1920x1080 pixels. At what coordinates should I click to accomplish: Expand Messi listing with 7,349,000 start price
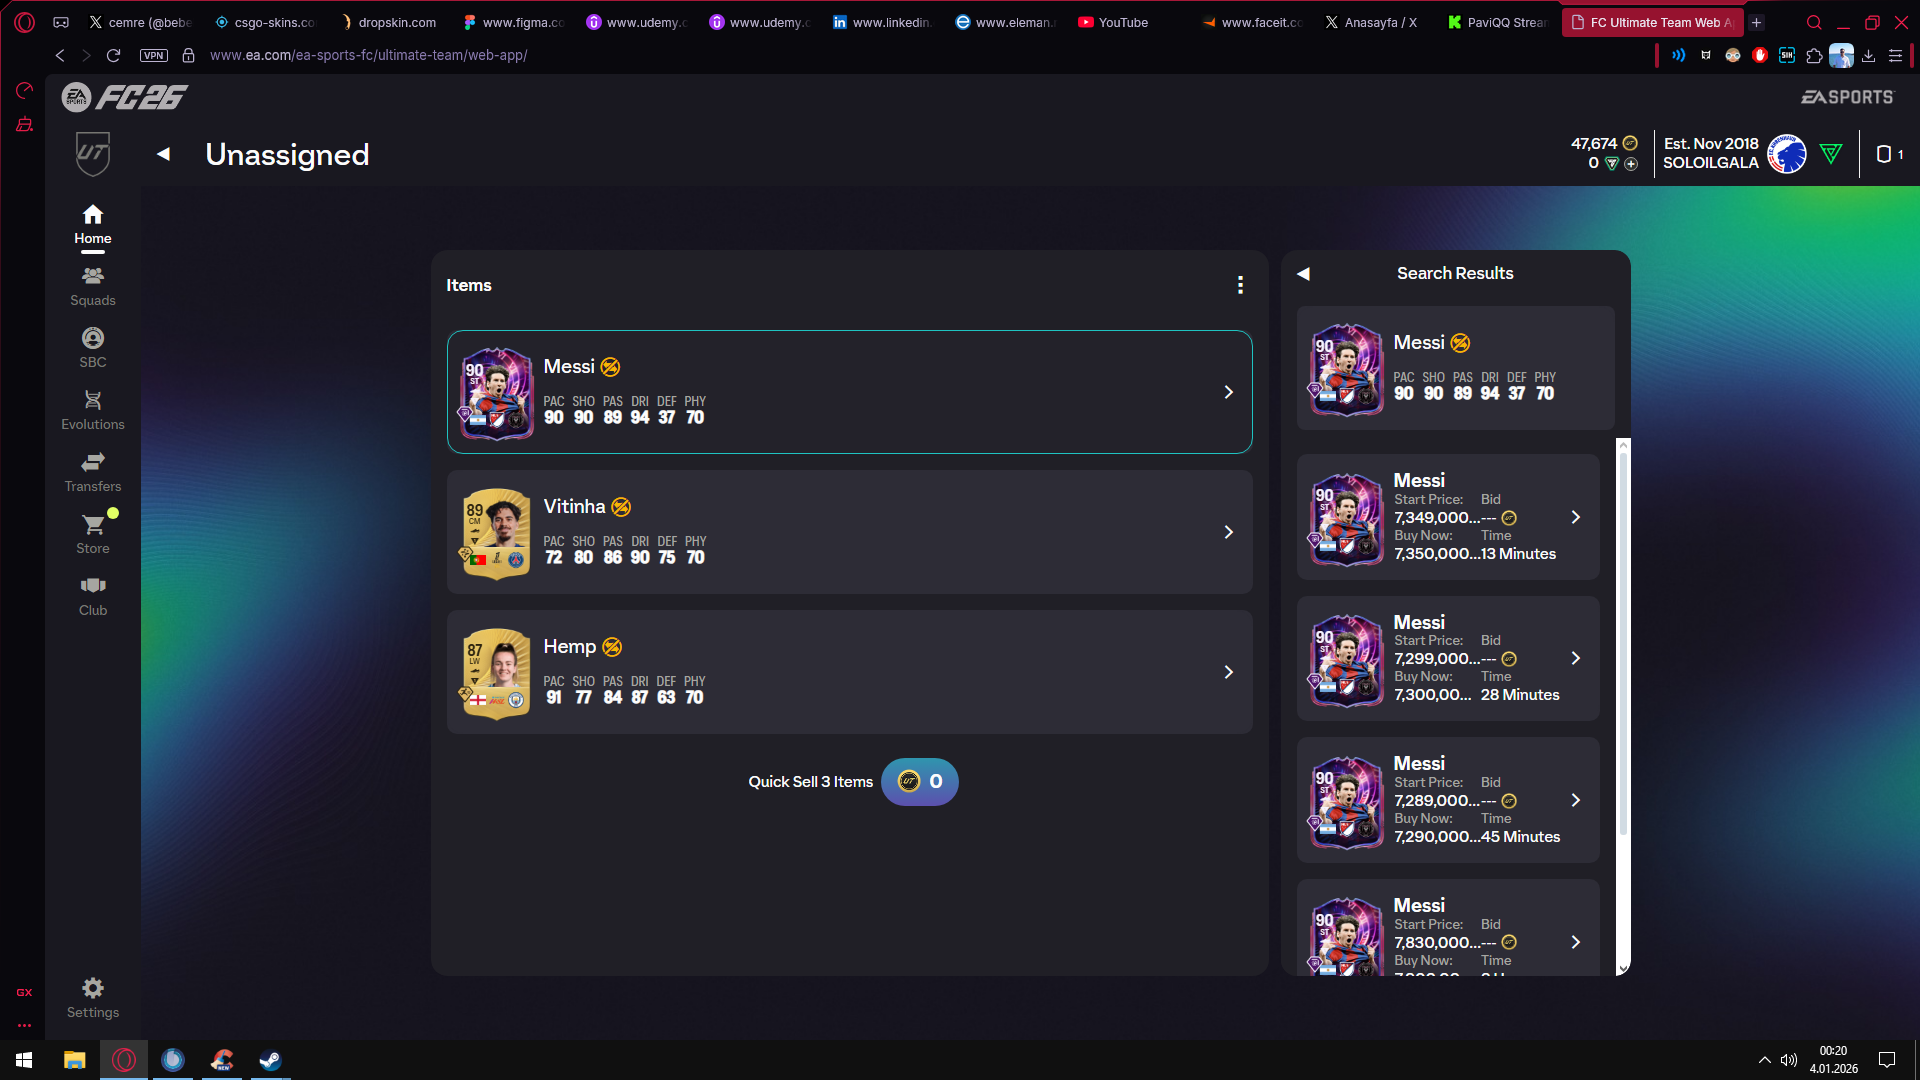(1576, 517)
